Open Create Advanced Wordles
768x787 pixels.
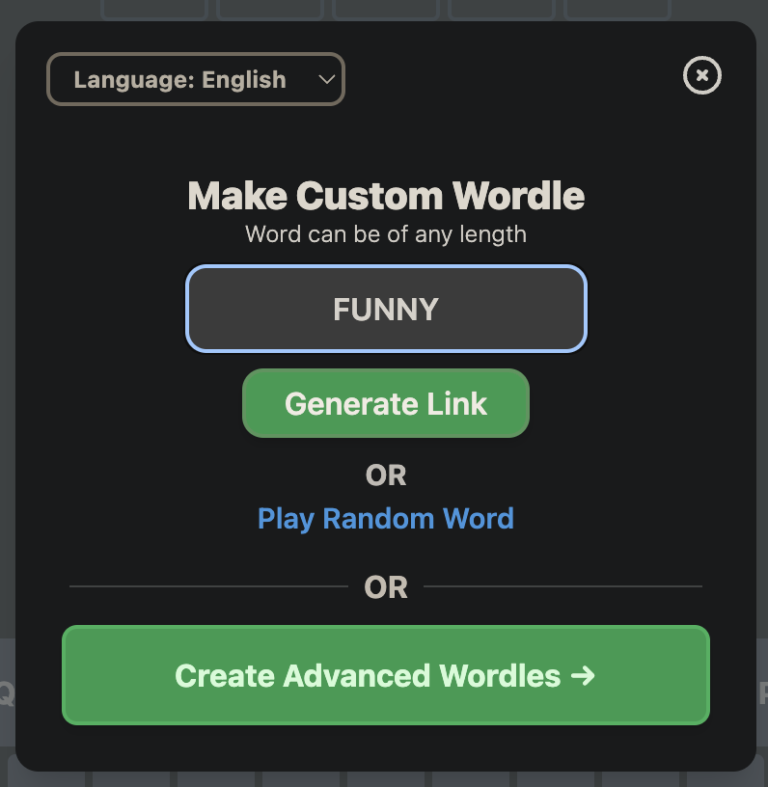click(x=385, y=675)
